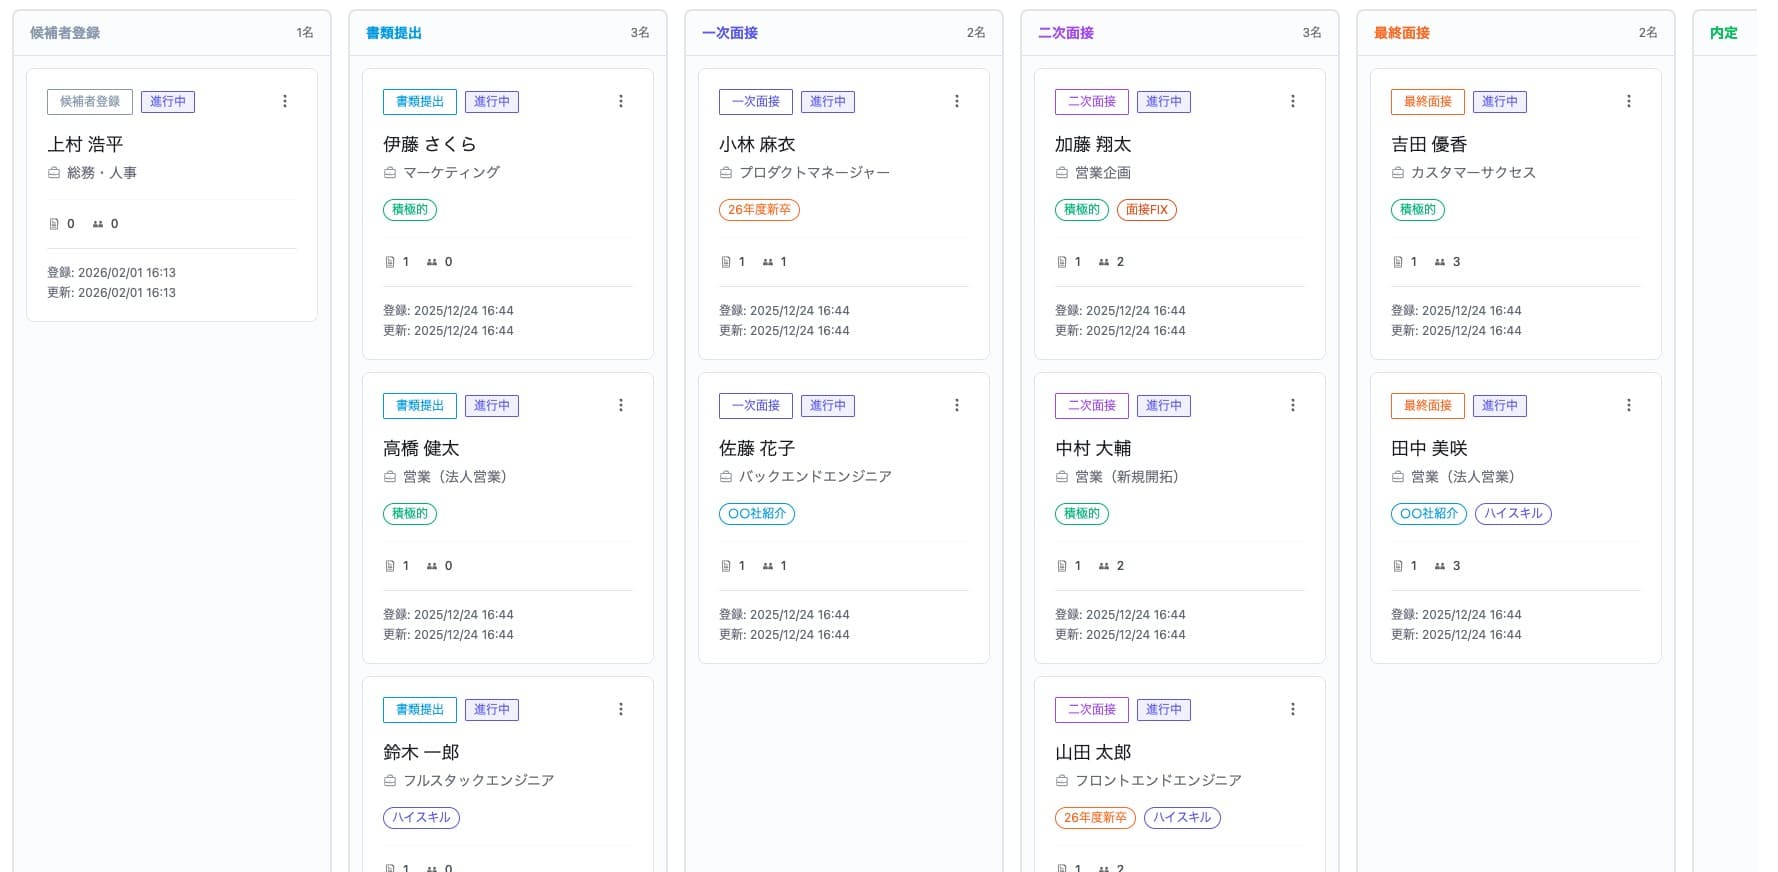1778x872 pixels.
Task: Click the job title 営業企画
Action: [1103, 173]
